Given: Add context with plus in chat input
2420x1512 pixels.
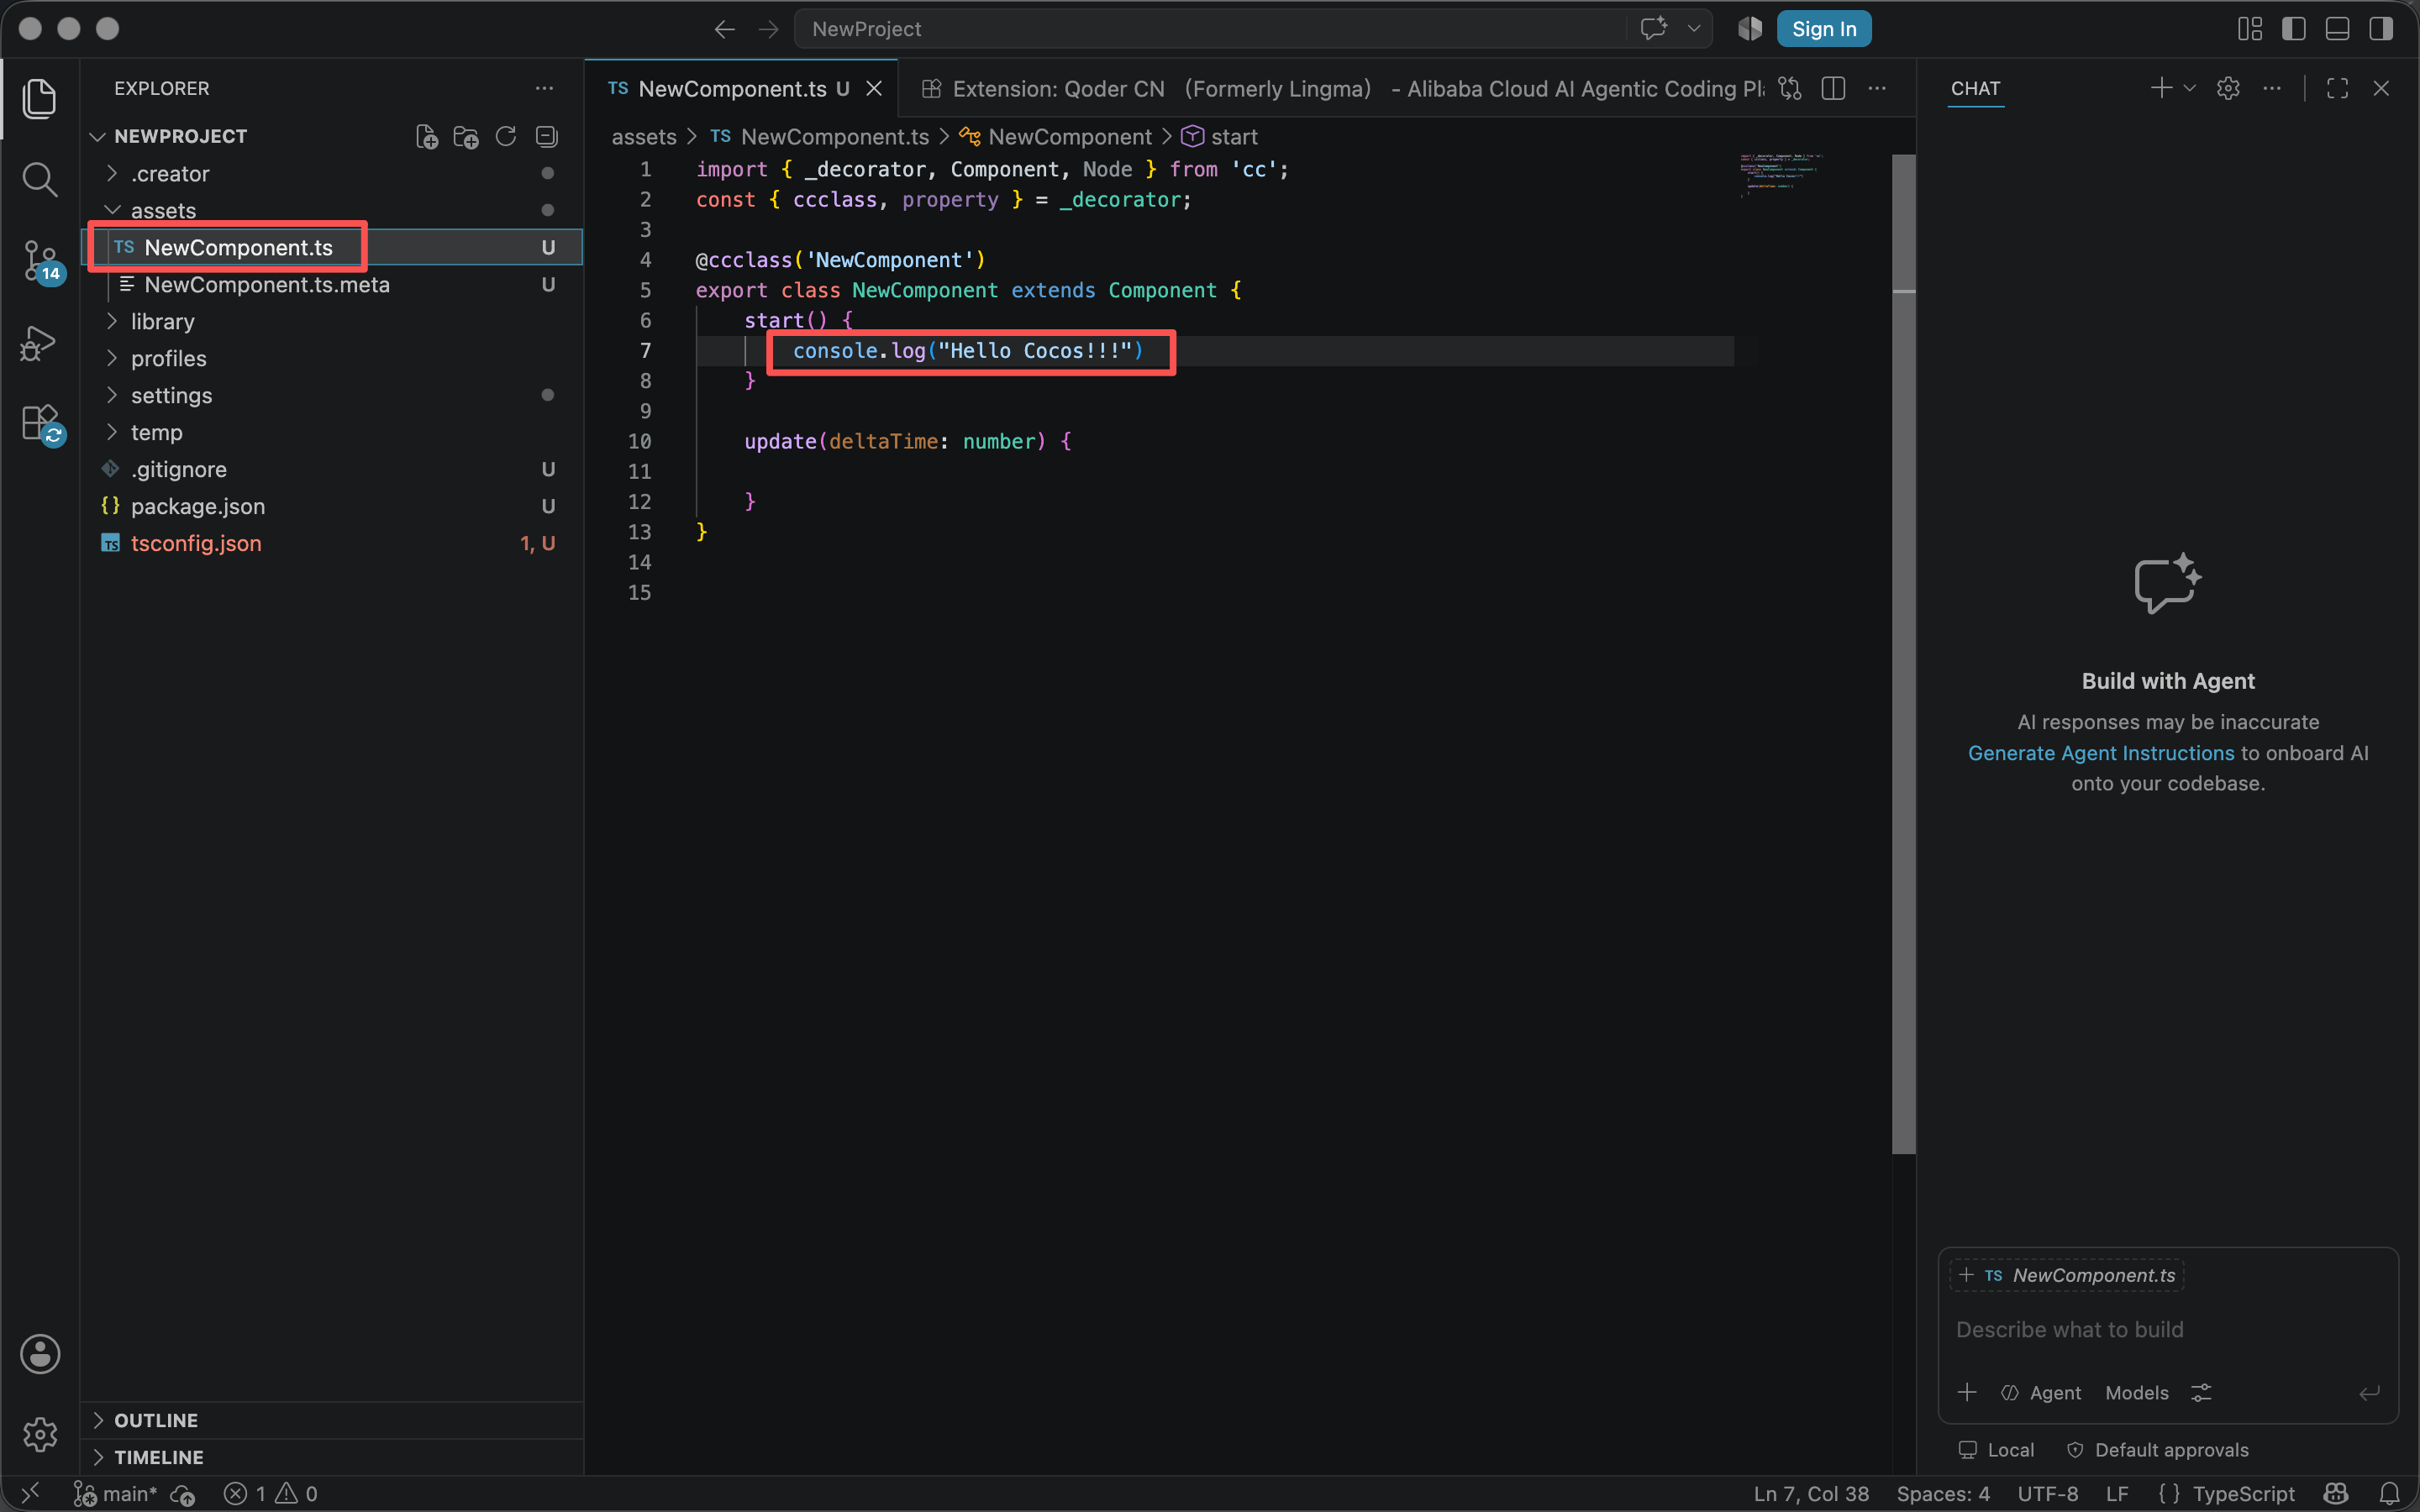Looking at the screenshot, I should coord(1966,1392).
